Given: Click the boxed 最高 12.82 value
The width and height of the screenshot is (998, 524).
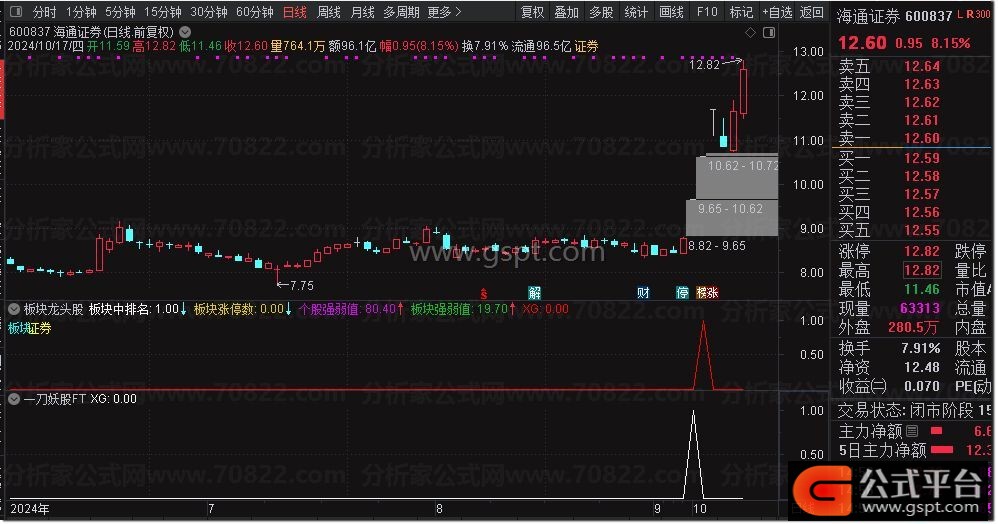Looking at the screenshot, I should (922, 270).
